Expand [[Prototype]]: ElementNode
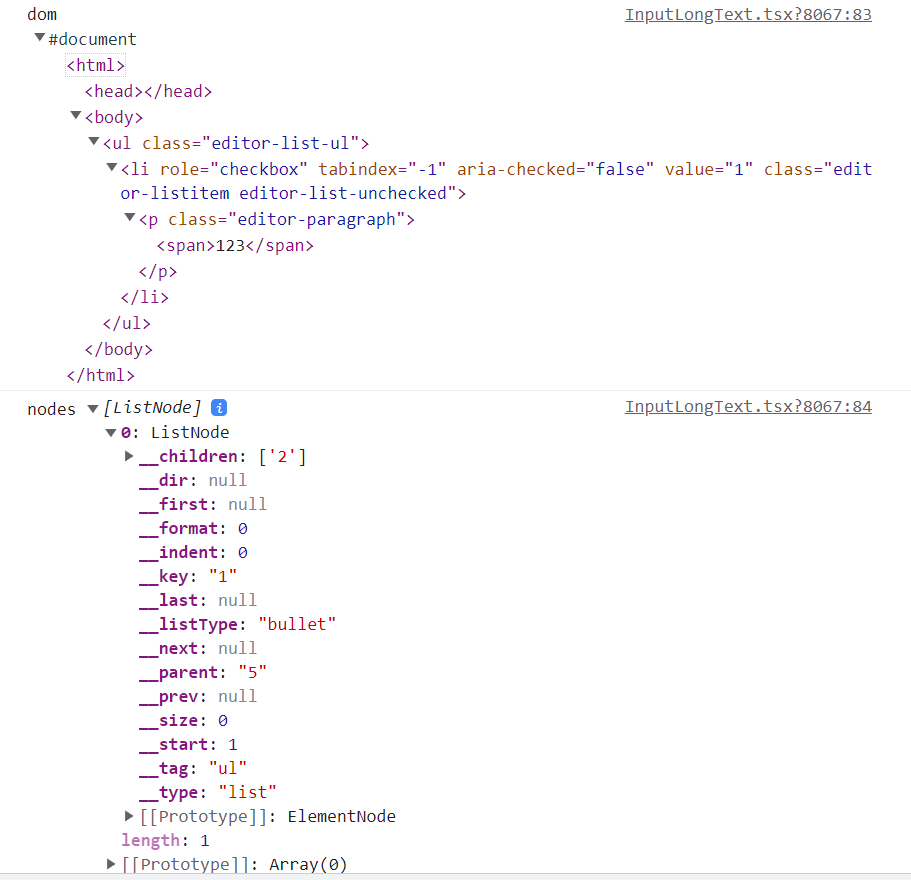The height and width of the screenshot is (880, 911). click(x=128, y=816)
